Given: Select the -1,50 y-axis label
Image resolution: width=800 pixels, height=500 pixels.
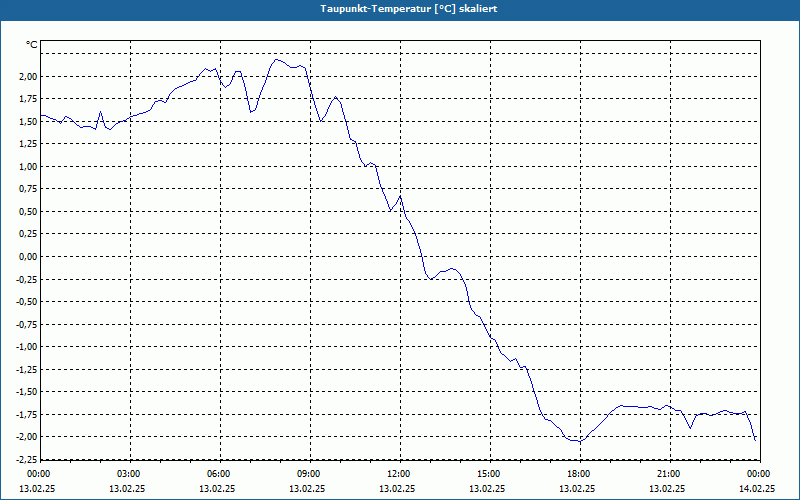Looking at the screenshot, I should pyautogui.click(x=28, y=392).
